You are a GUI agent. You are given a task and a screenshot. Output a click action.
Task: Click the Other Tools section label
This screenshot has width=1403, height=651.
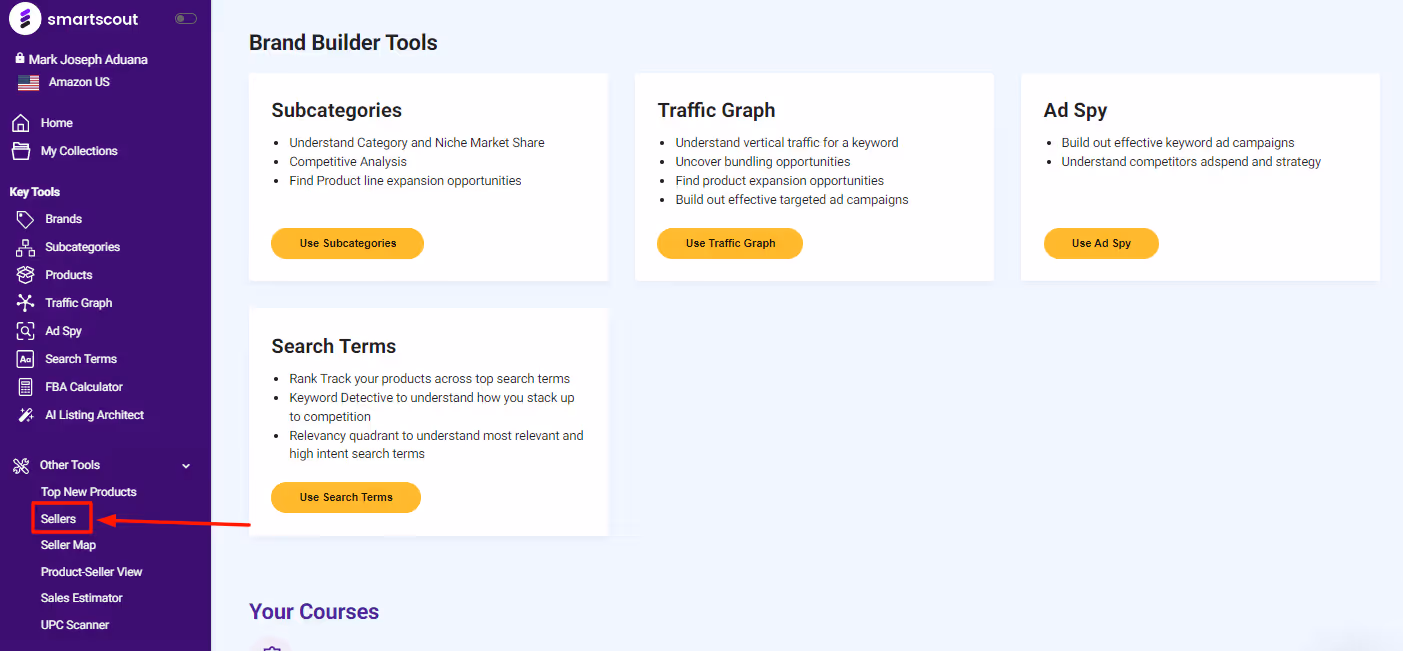coord(70,465)
